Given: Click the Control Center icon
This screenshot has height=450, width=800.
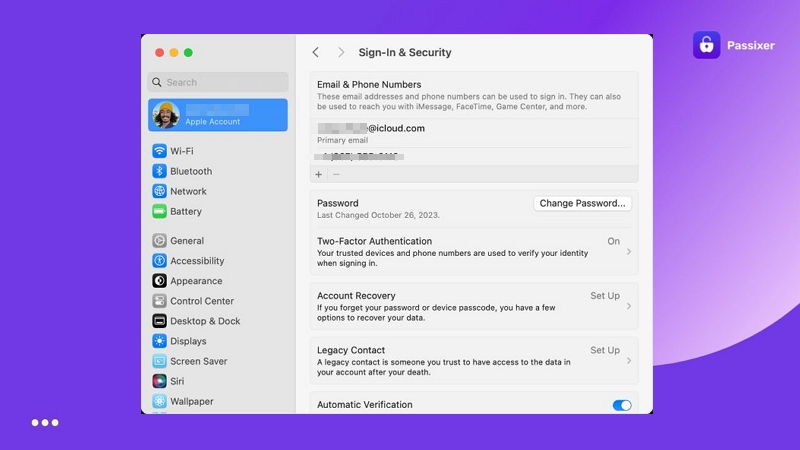Looking at the screenshot, I should click(159, 301).
